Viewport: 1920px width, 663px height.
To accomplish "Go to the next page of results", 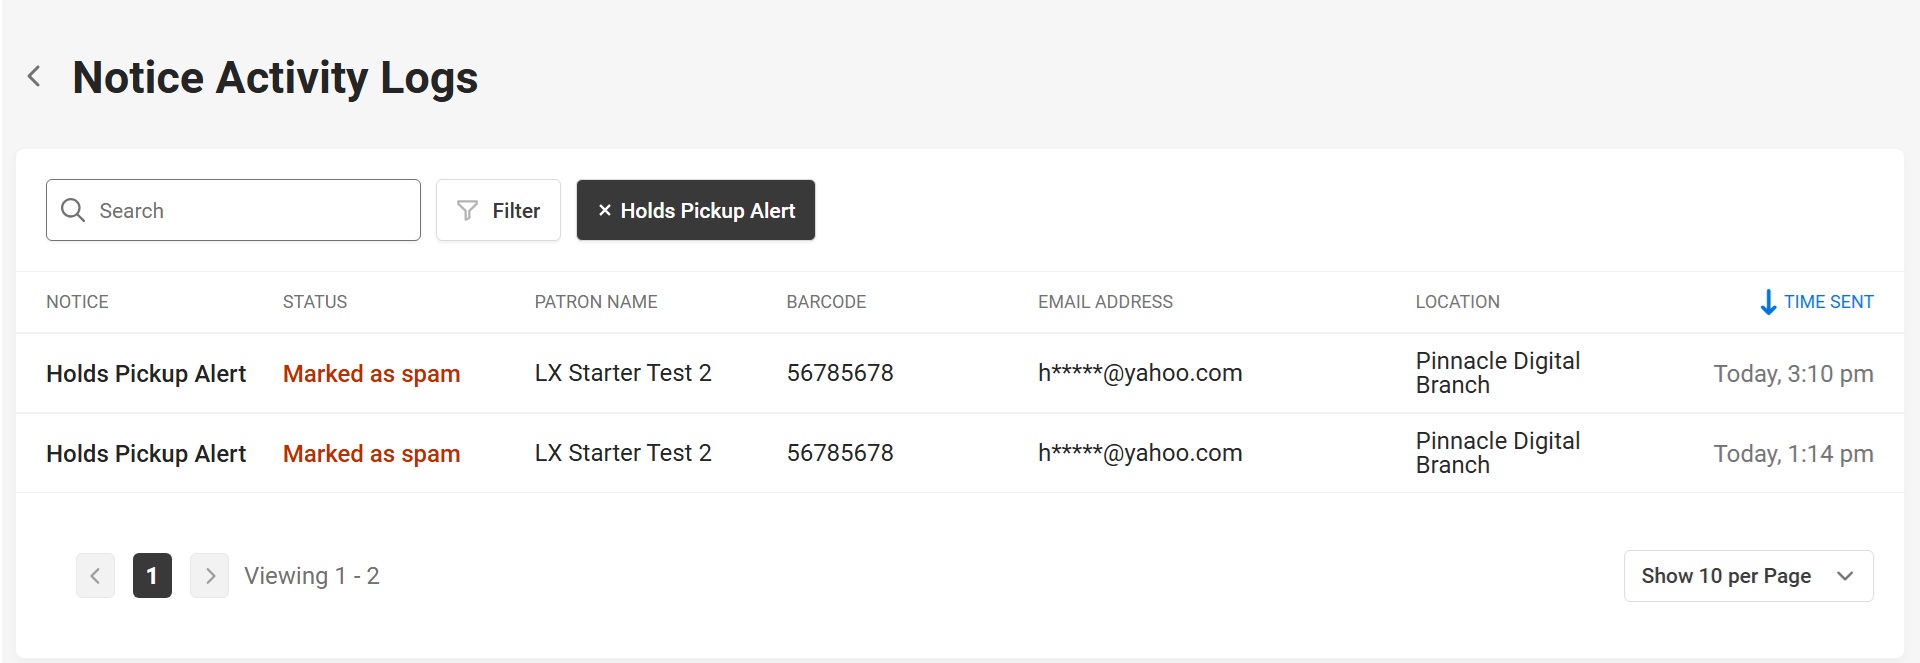I will (210, 576).
